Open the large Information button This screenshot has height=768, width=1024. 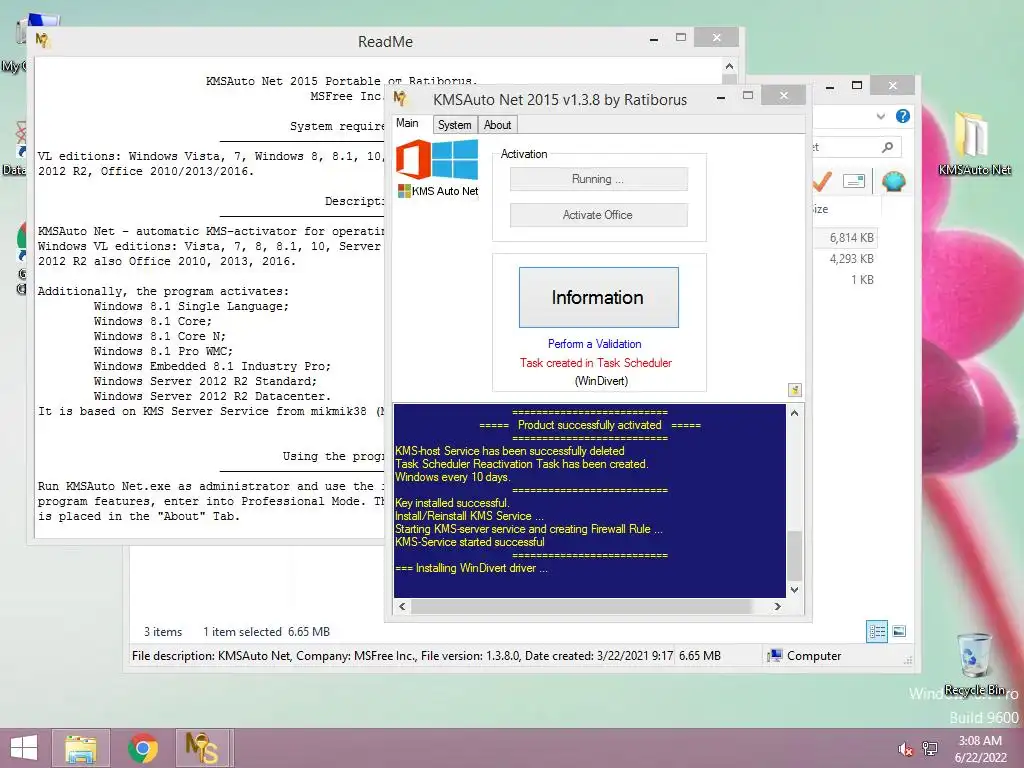(x=598, y=297)
